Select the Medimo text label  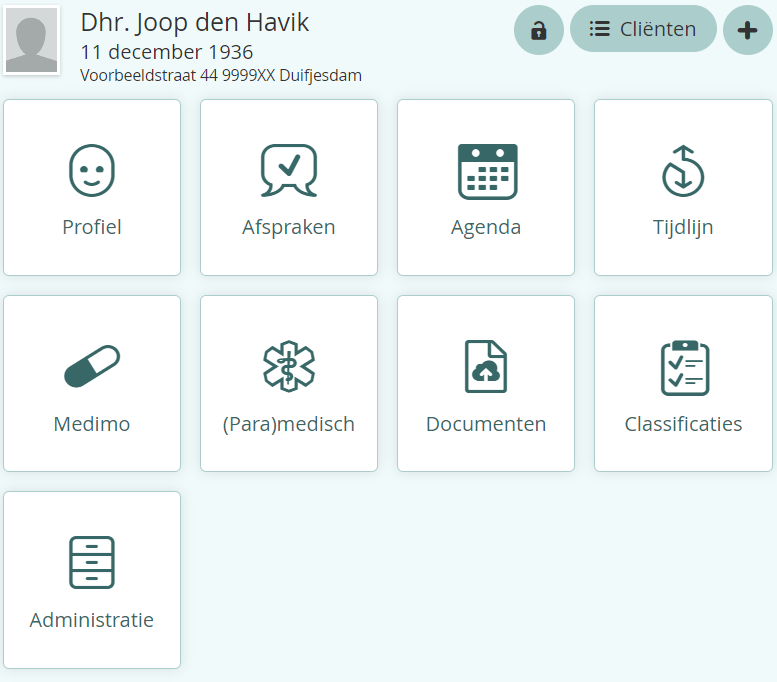click(92, 424)
